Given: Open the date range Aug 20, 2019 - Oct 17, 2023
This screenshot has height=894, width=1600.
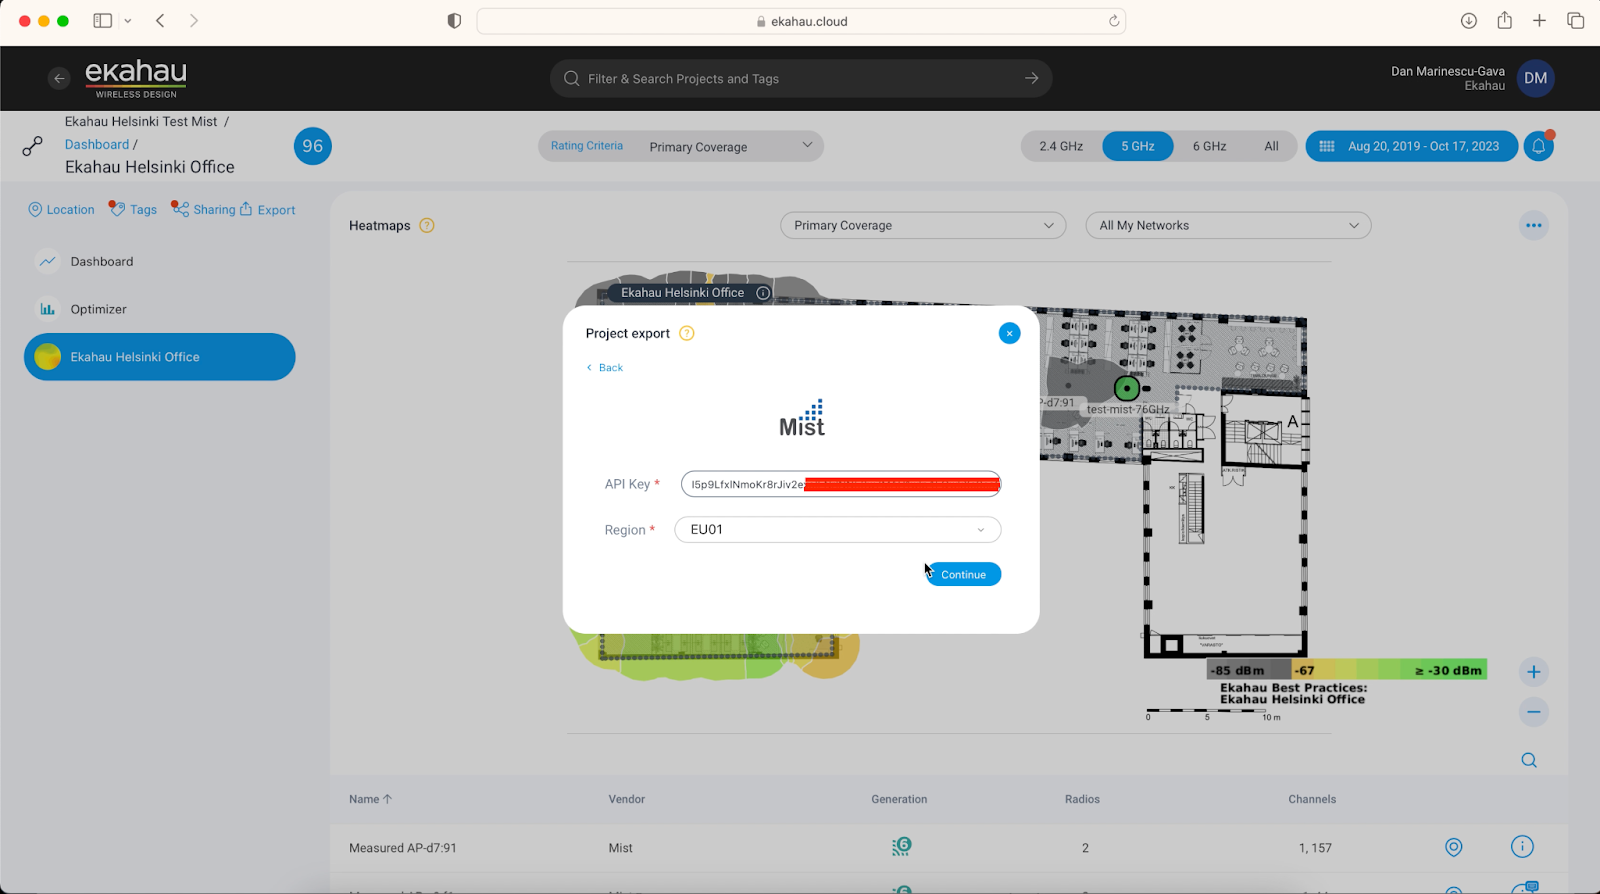Looking at the screenshot, I should pos(1411,146).
